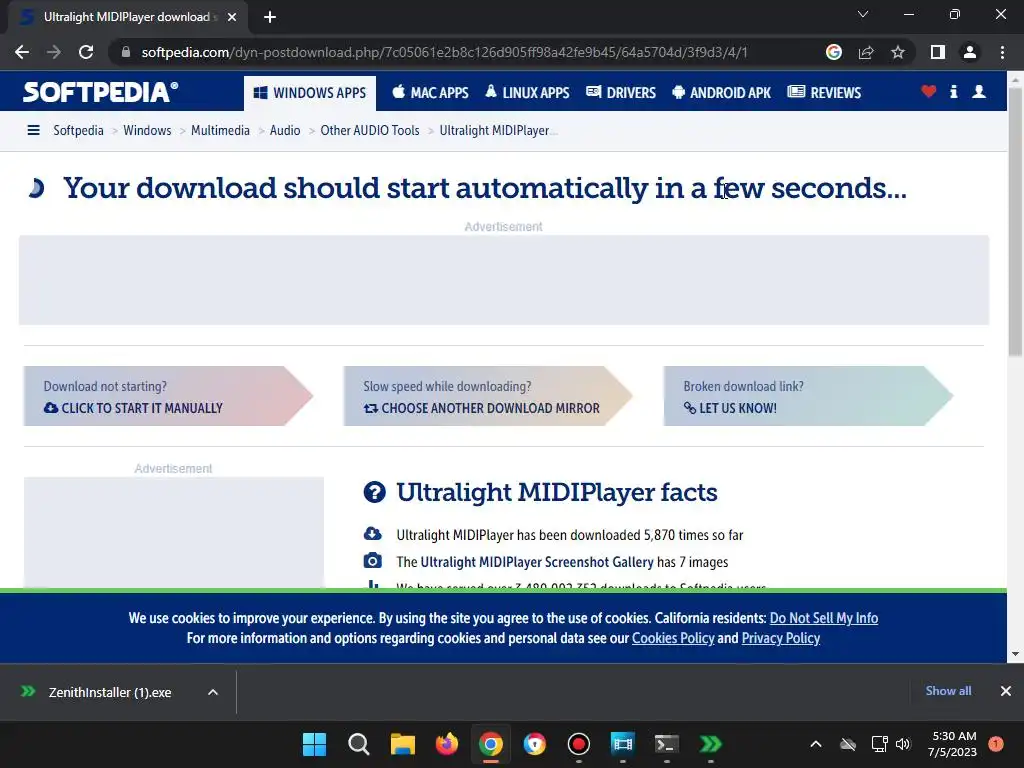This screenshot has height=768, width=1024.
Task: Open the ZenithInstaller (1).exe download
Action: [110, 692]
